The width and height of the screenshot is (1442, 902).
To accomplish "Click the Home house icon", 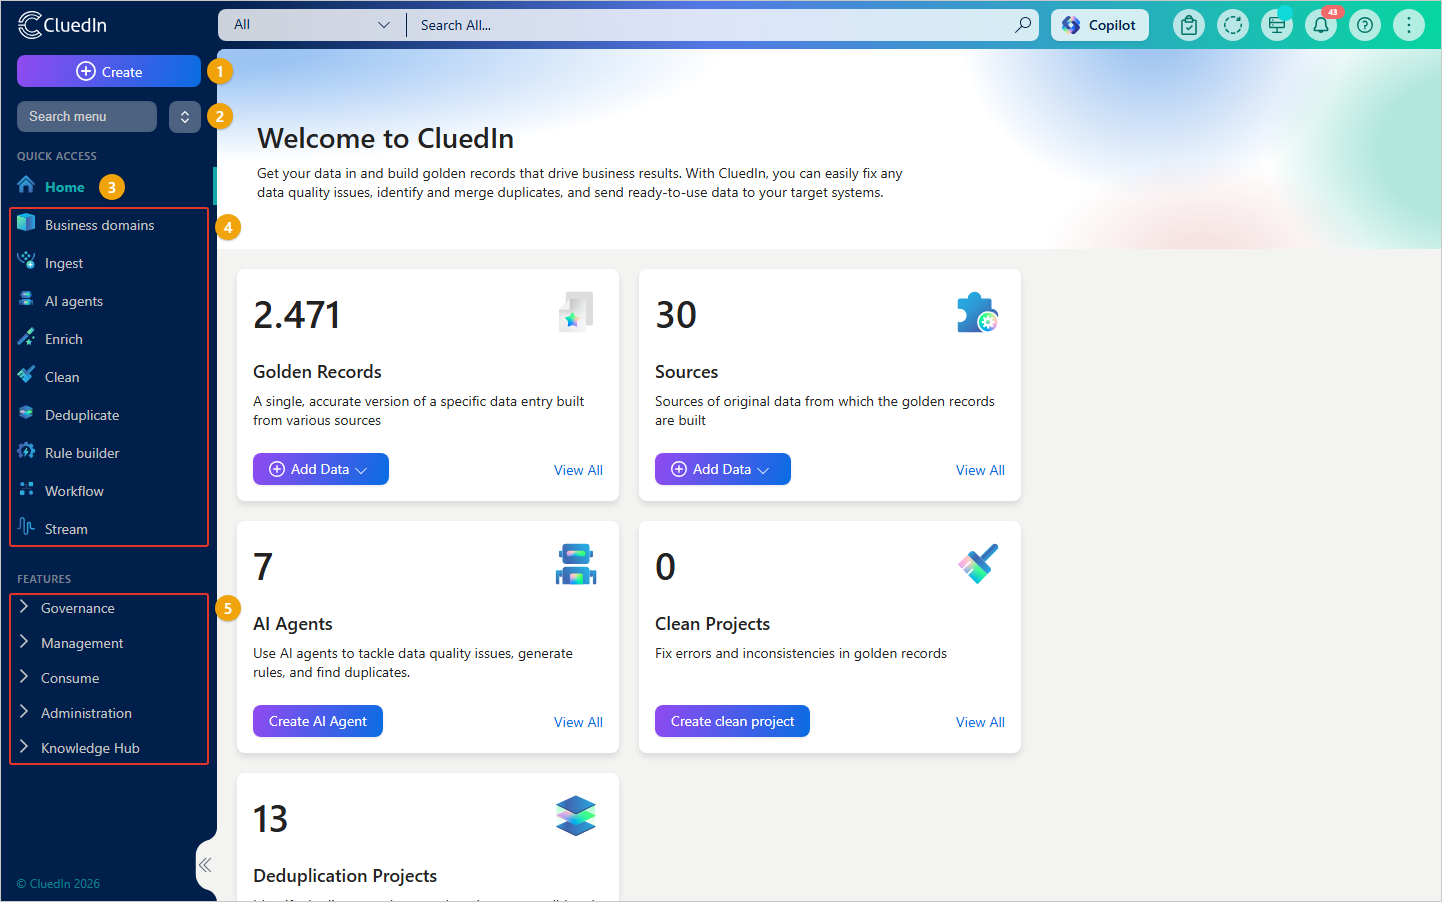I will pyautogui.click(x=26, y=185).
